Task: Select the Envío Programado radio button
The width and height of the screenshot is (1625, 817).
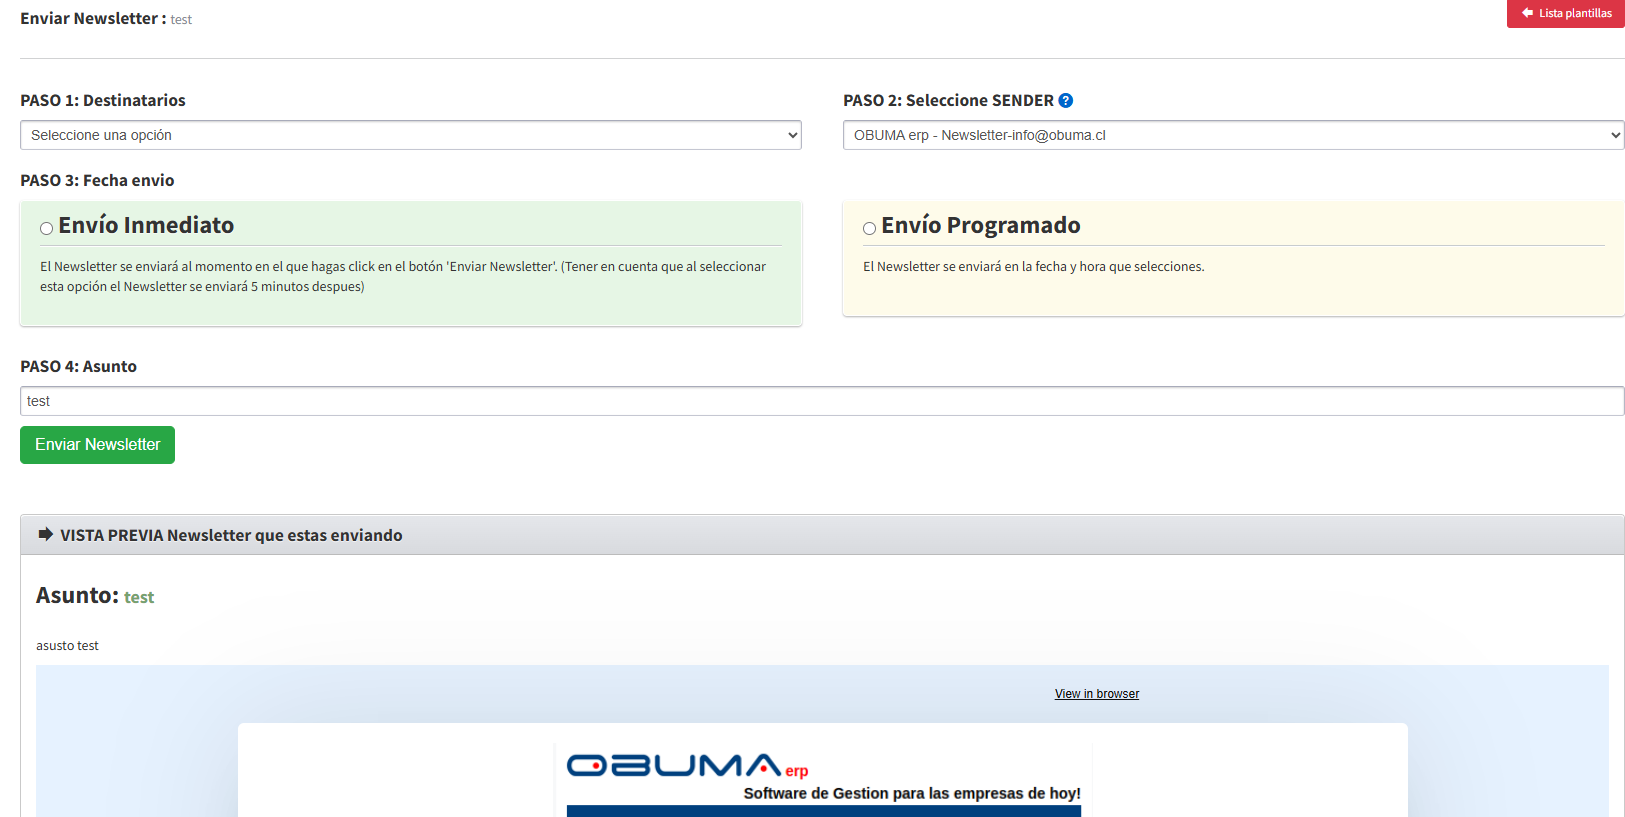Action: coord(870,229)
